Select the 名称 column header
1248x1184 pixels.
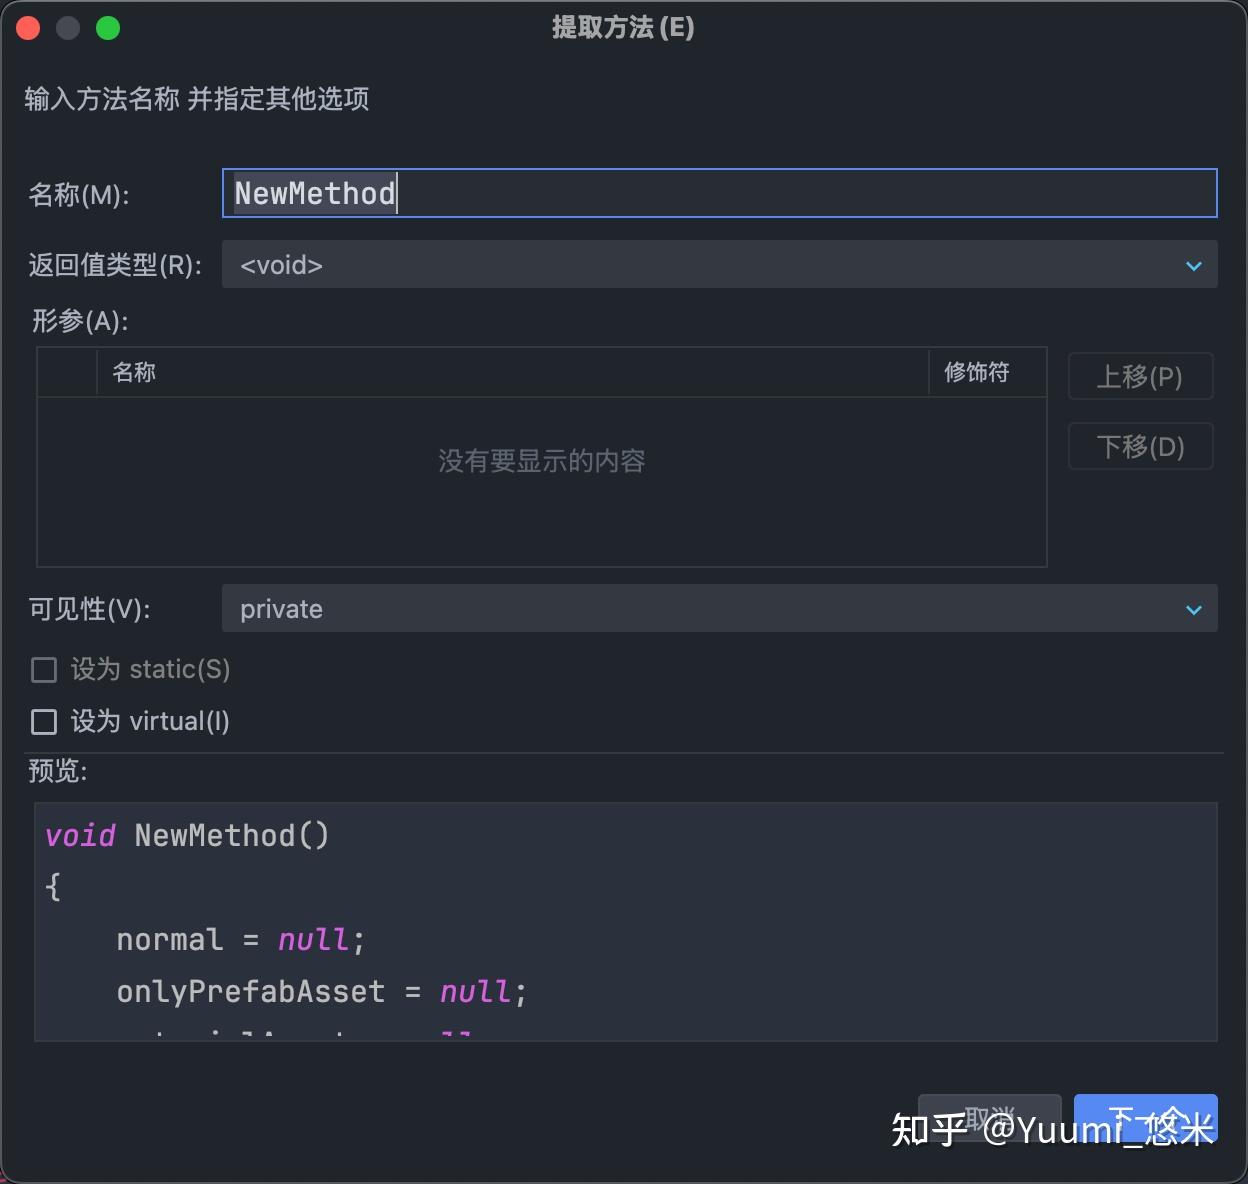(x=134, y=372)
